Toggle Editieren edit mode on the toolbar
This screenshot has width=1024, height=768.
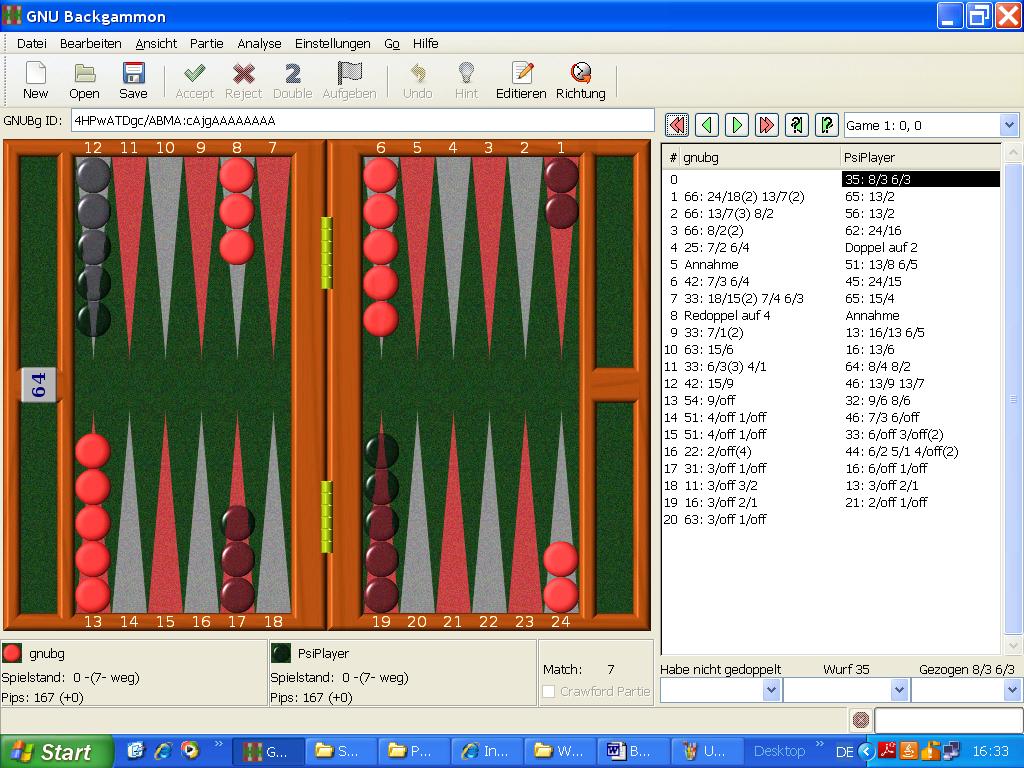point(521,80)
